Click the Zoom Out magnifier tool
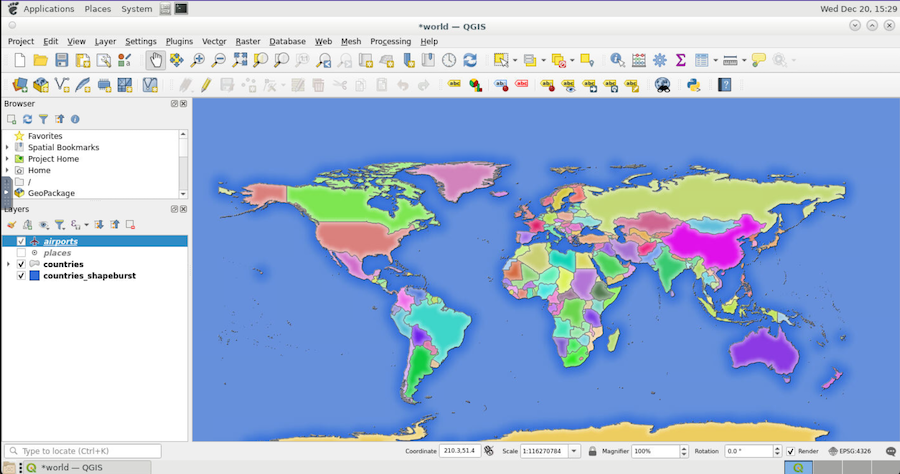The height and width of the screenshot is (474, 900). pyautogui.click(x=218, y=60)
